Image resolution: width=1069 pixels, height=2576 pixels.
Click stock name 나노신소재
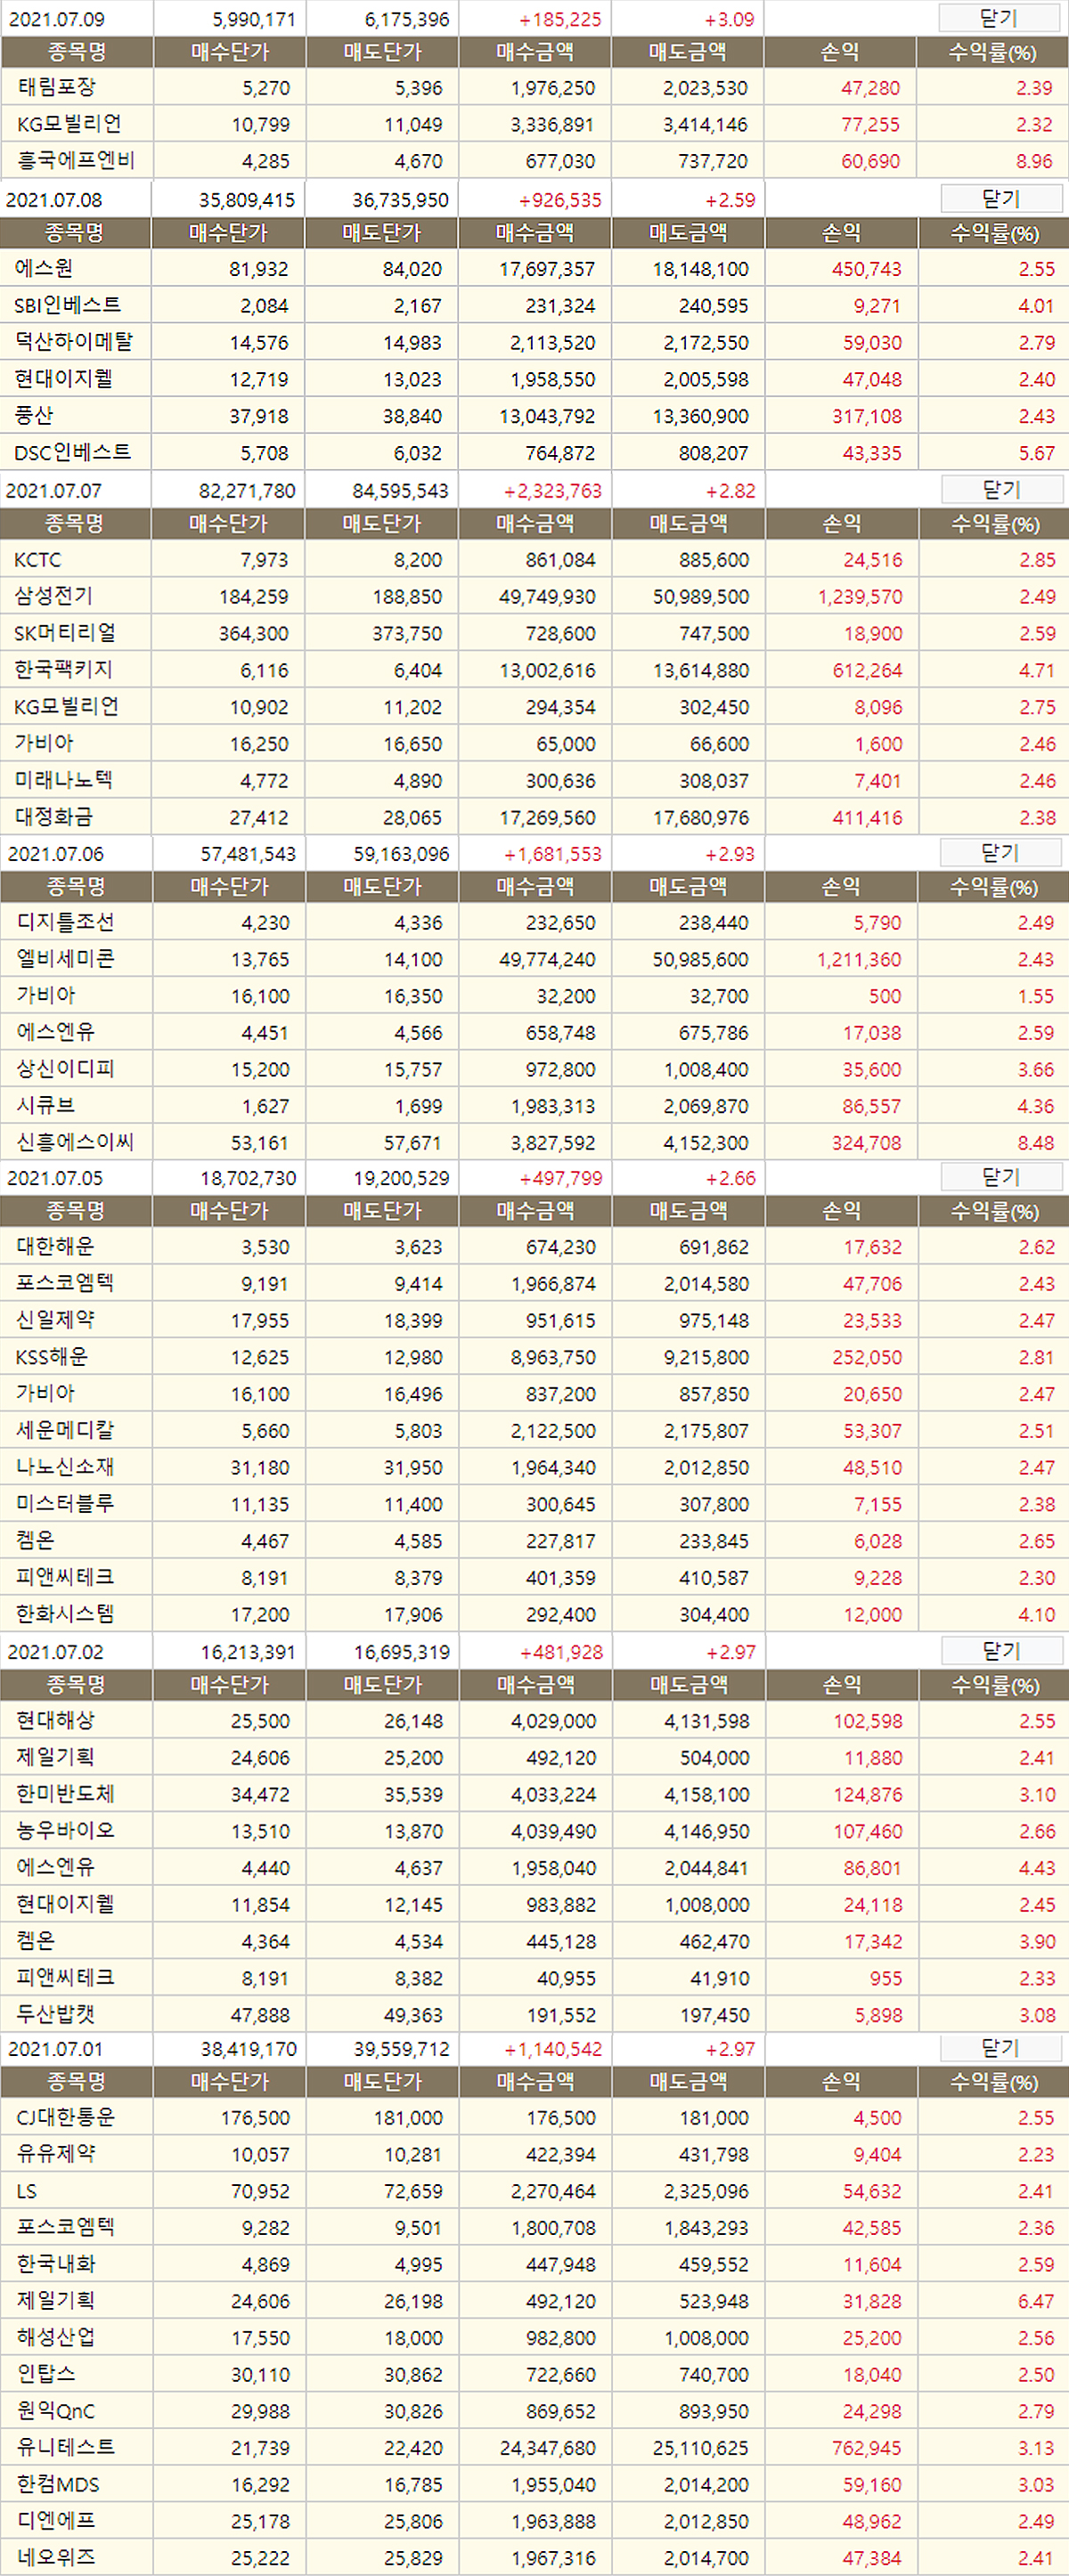(66, 1467)
